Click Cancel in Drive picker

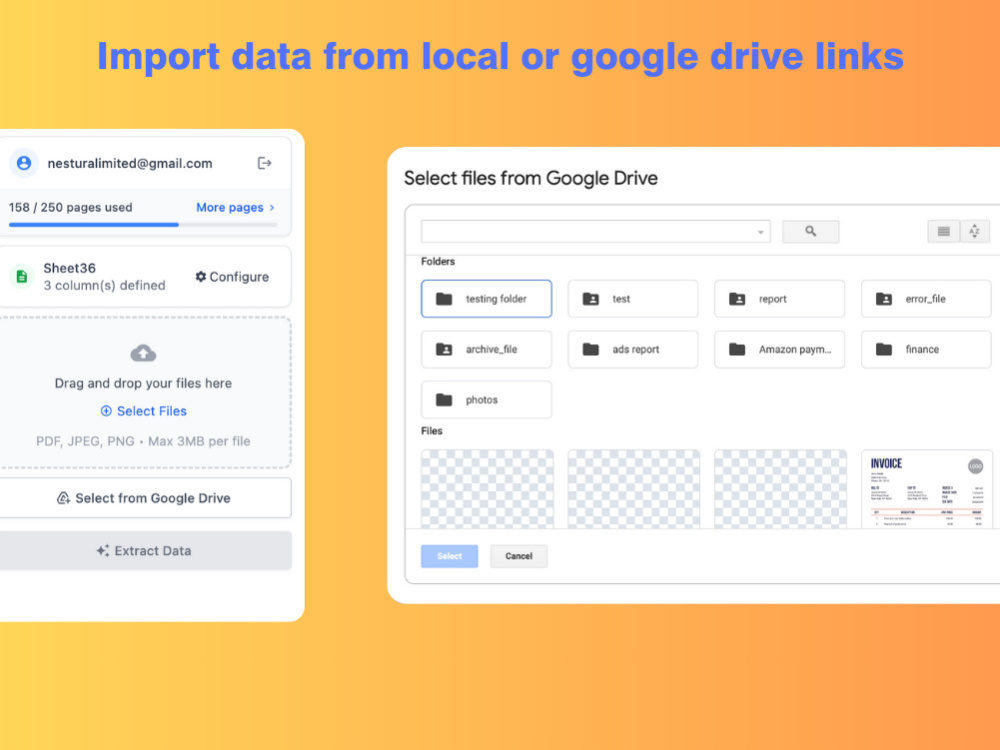(x=518, y=556)
